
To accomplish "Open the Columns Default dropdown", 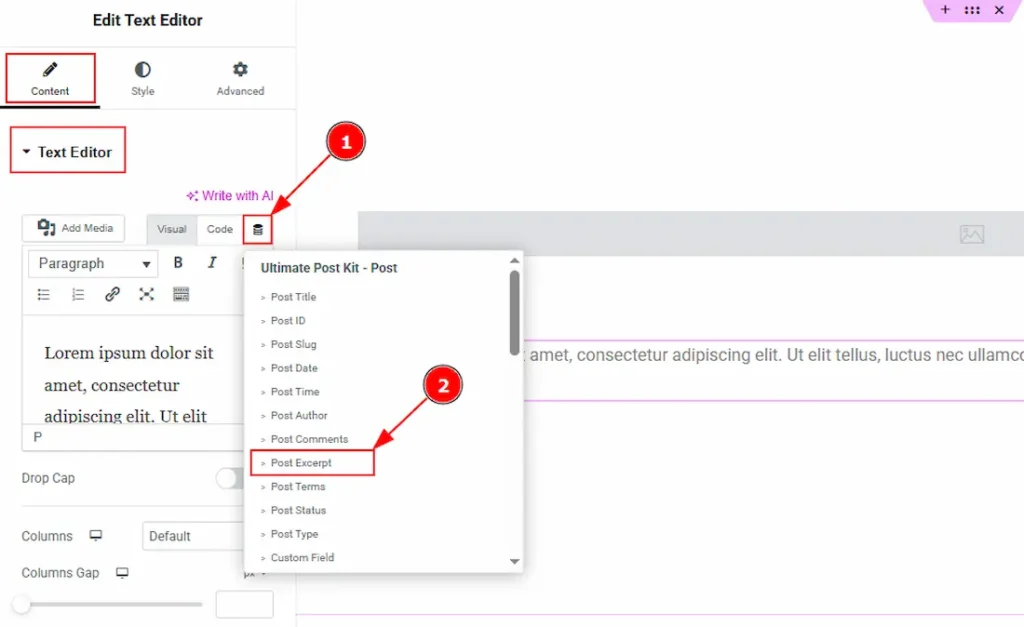I will pyautogui.click(x=193, y=536).
